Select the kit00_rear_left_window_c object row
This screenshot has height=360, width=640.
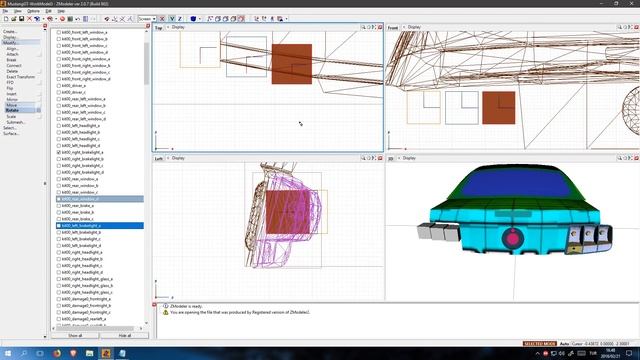point(100,112)
